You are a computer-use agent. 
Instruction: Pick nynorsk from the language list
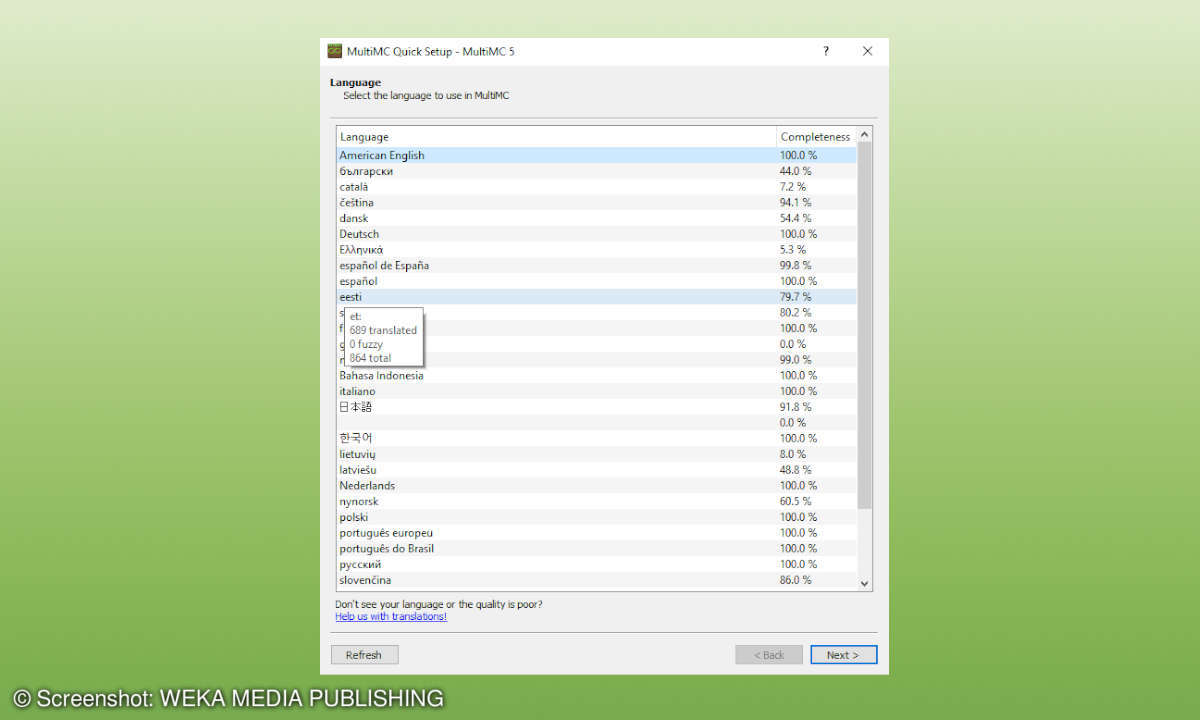point(597,501)
